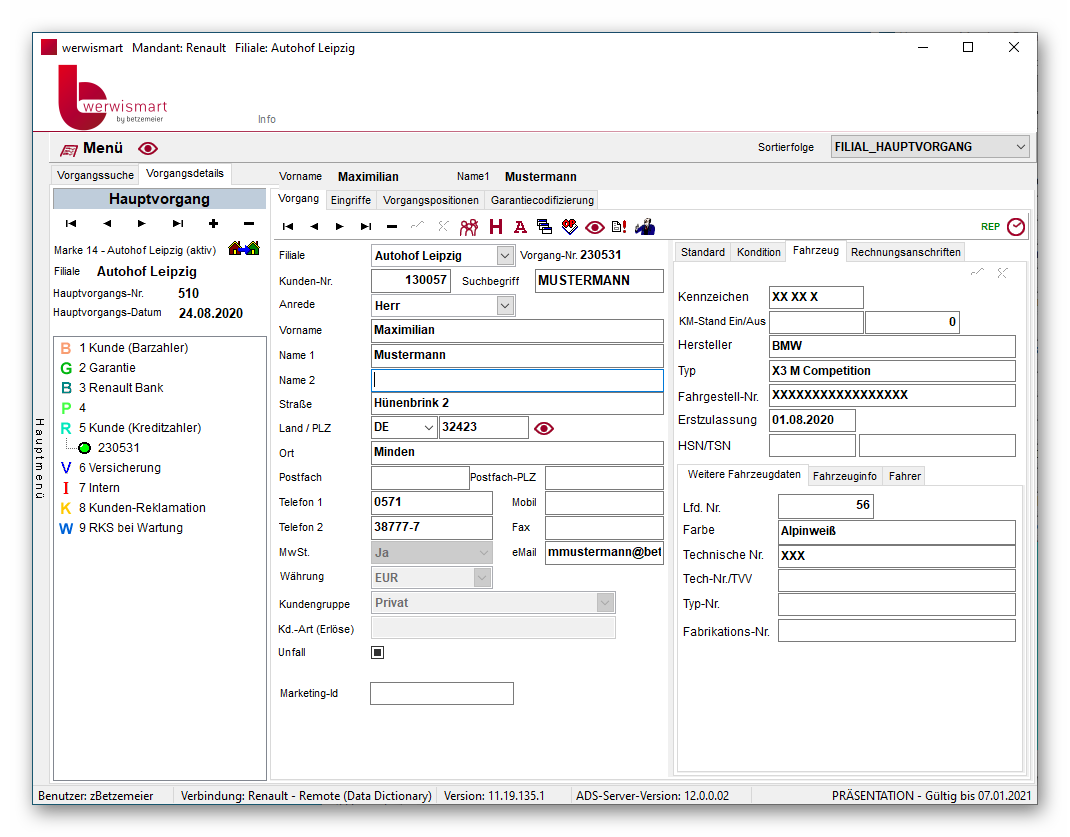Viewport: 1070px width, 837px height.
Task: Switch to the Vorgangsdetails tab
Action: 185,174
